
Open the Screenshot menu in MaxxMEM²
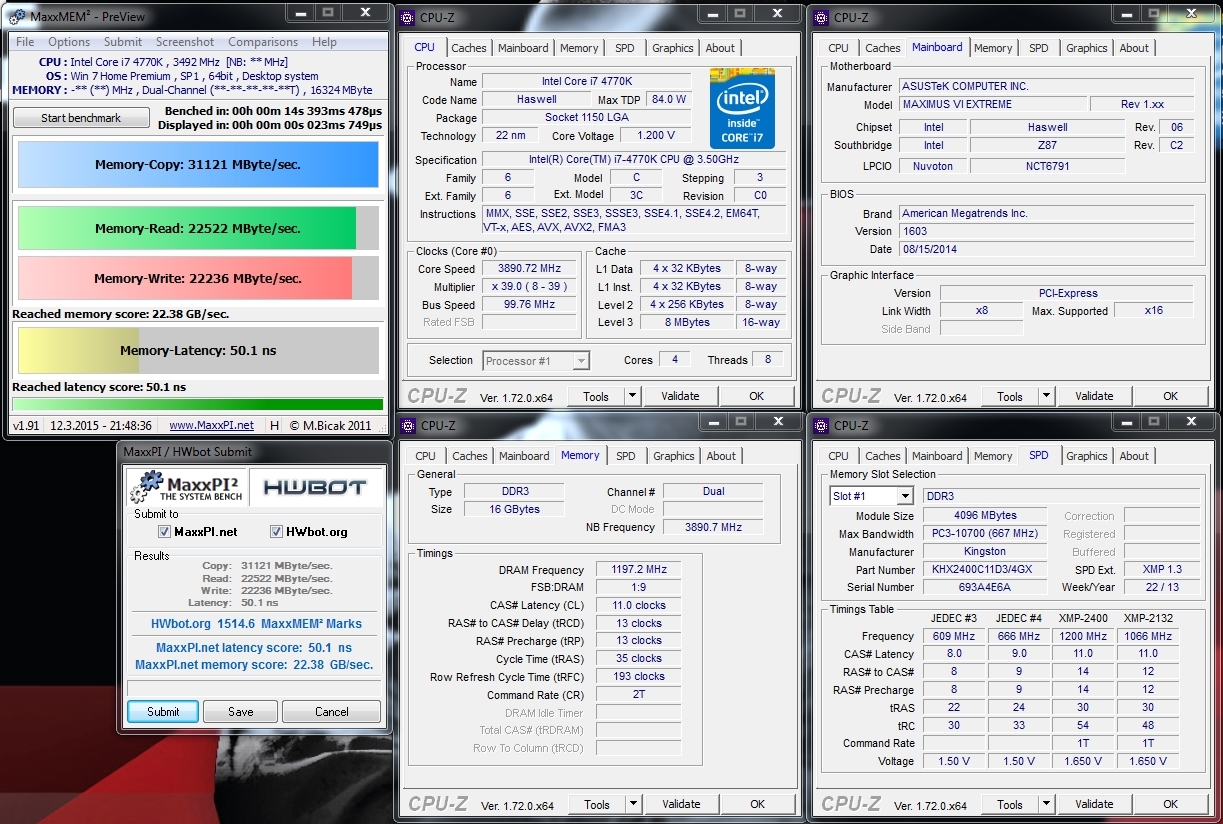point(185,42)
